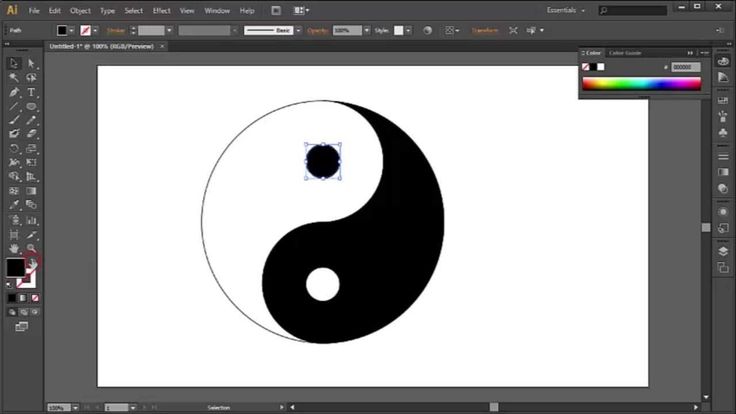Screen dimensions: 736x414
Task: Open the Object menu
Action: (80, 10)
